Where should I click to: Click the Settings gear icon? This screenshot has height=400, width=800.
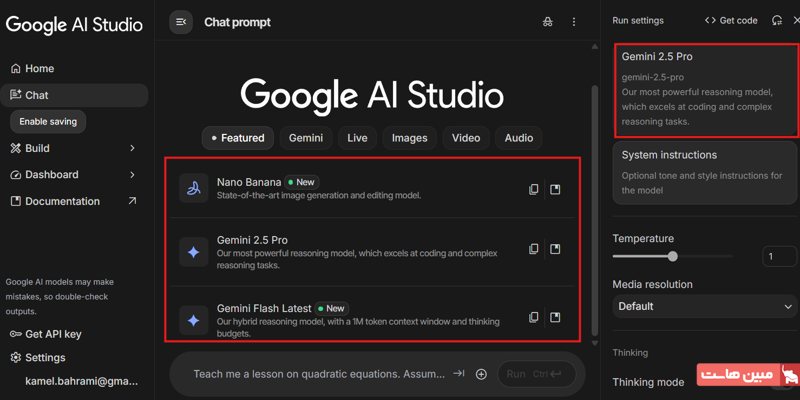tap(16, 357)
